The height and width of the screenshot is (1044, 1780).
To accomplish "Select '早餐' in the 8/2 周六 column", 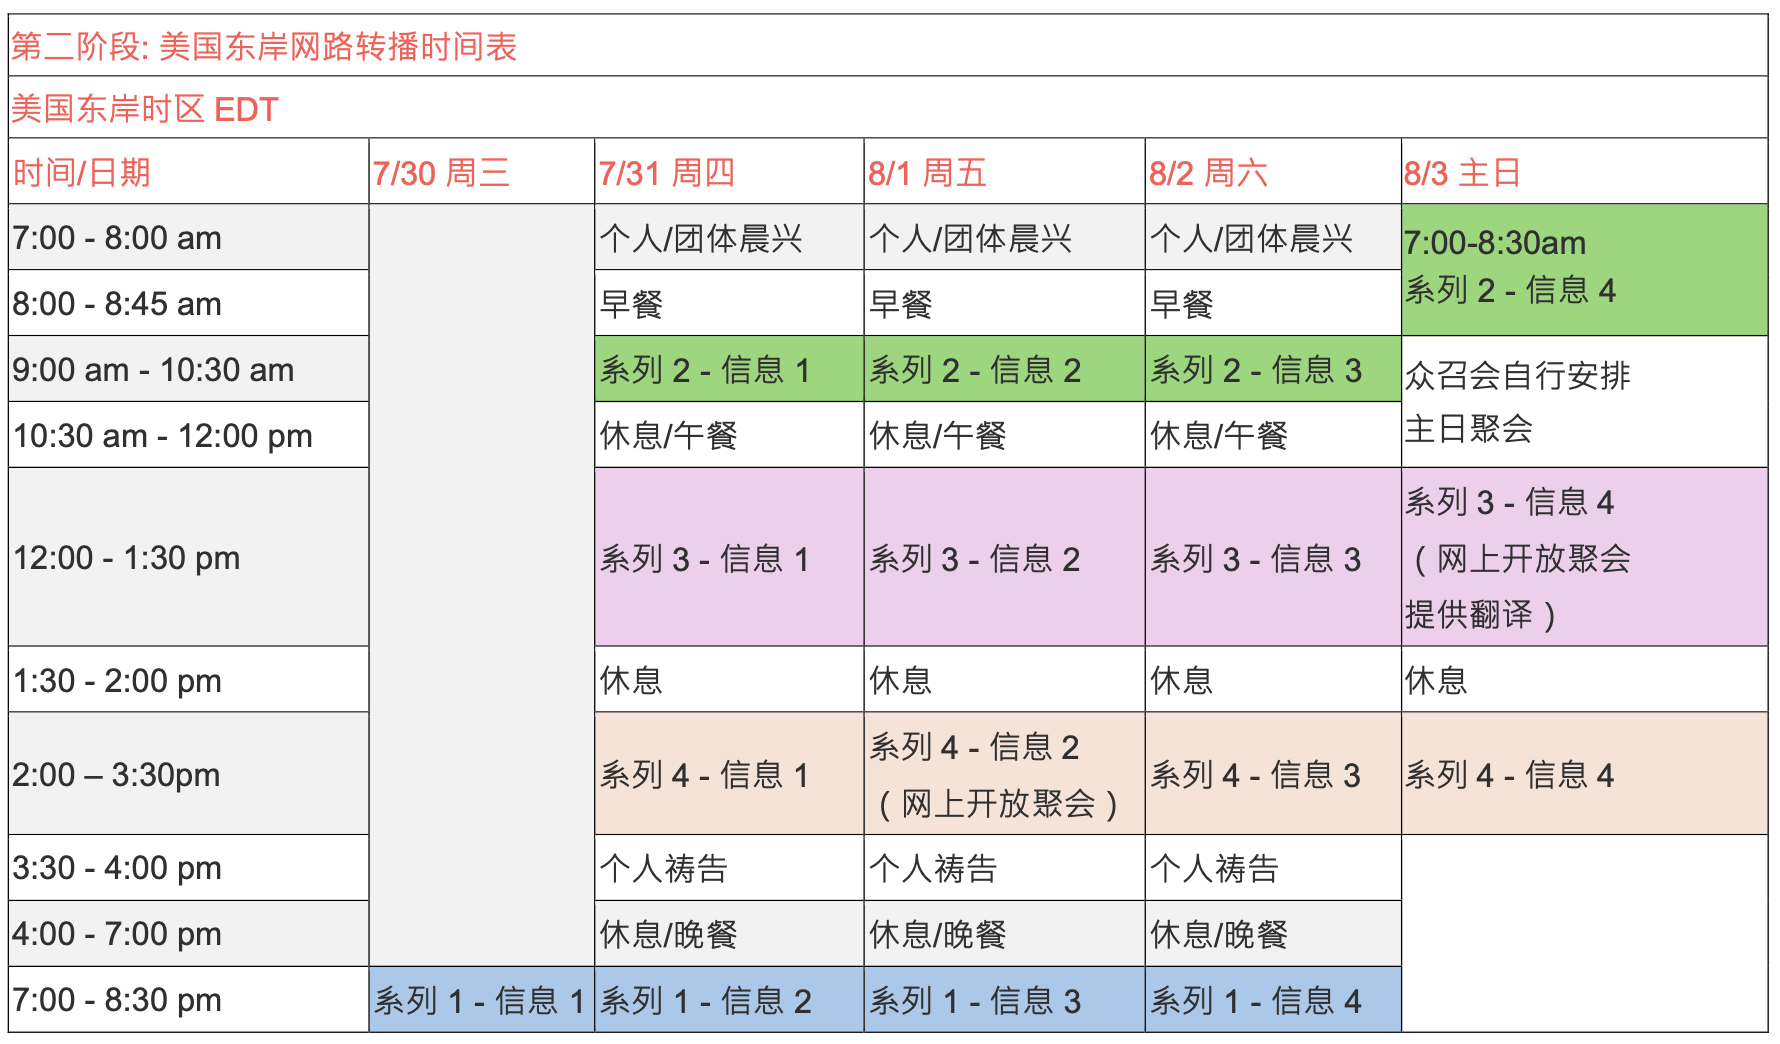I will pyautogui.click(x=1273, y=303).
